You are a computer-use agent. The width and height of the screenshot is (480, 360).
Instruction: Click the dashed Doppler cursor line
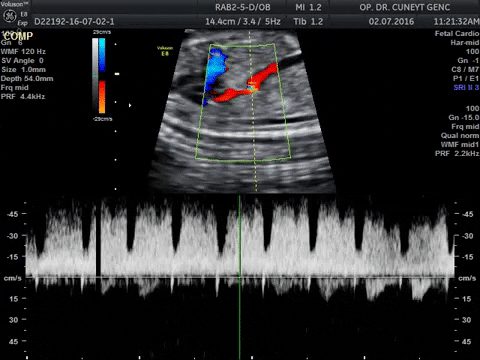[x=253, y=112]
